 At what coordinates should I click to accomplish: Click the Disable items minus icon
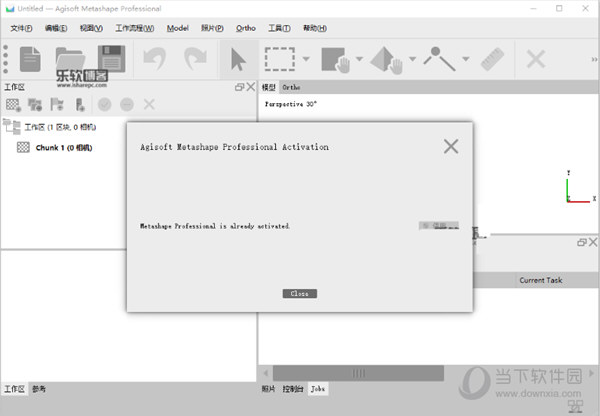point(127,104)
